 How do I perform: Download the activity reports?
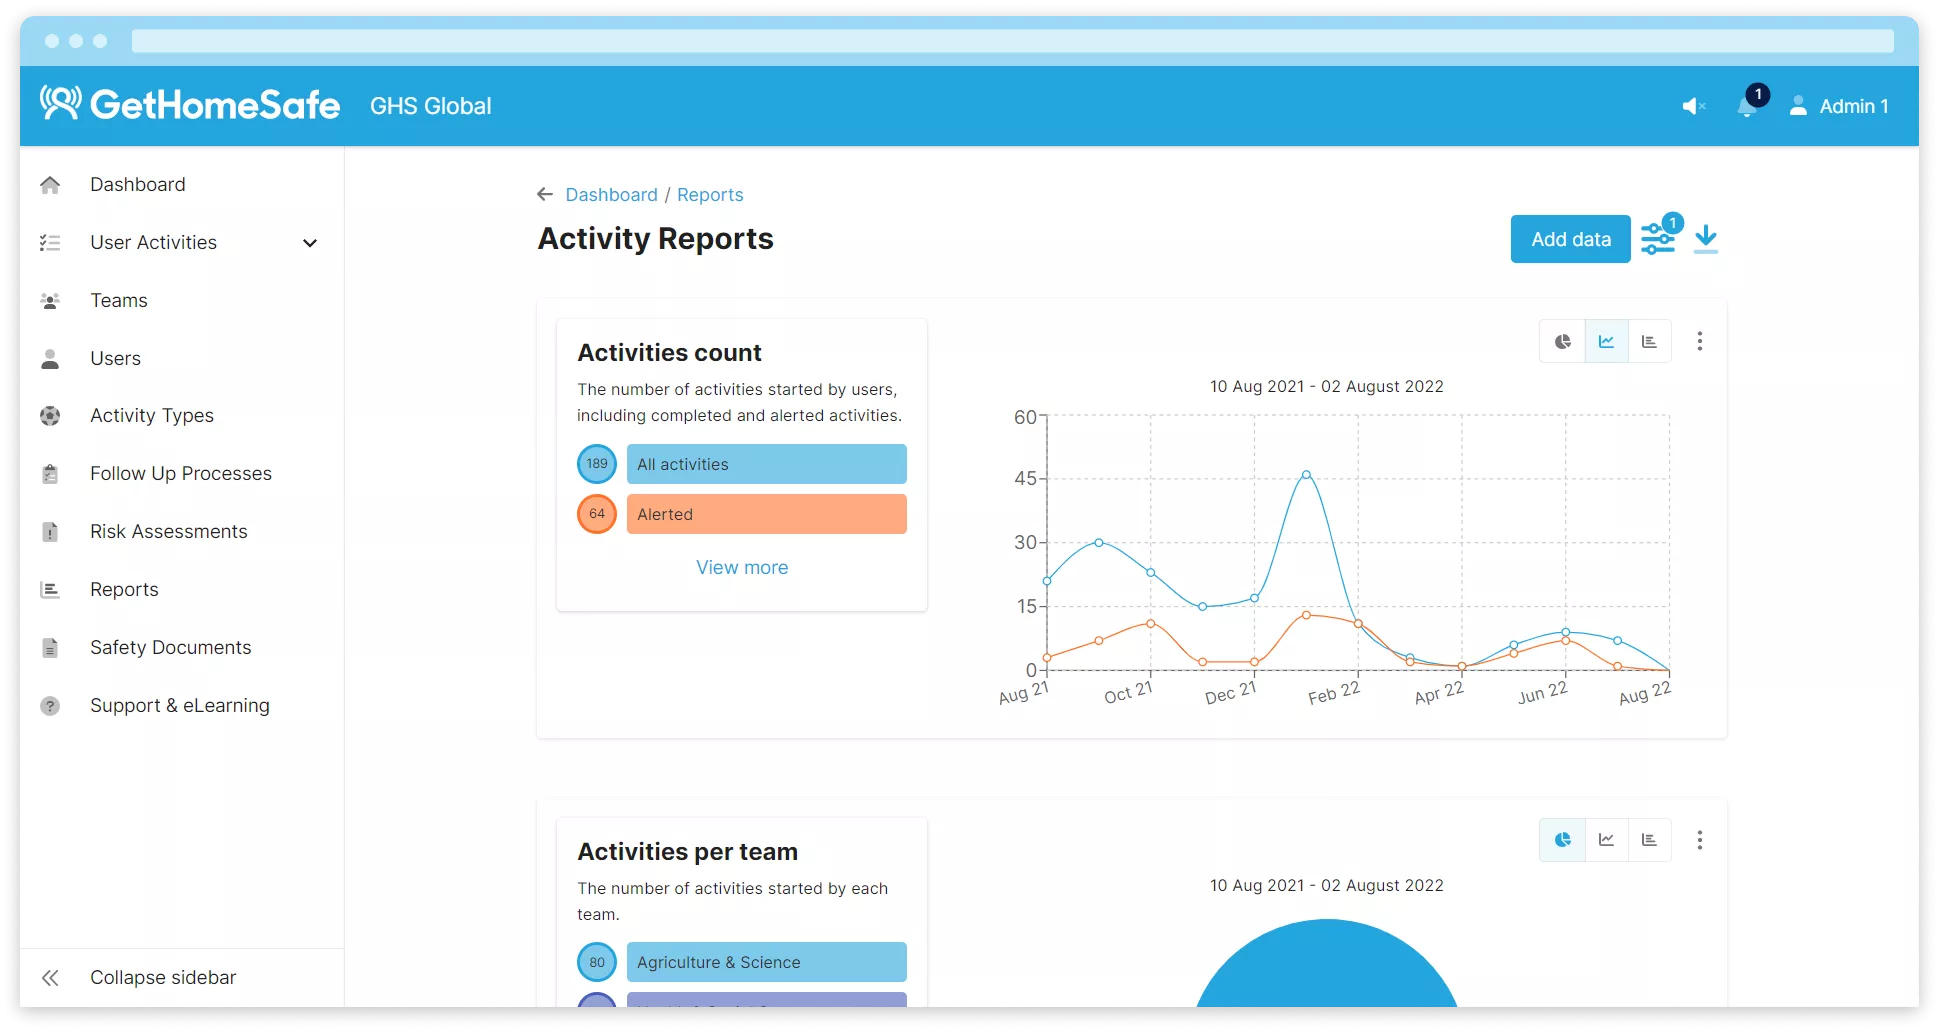(x=1706, y=239)
